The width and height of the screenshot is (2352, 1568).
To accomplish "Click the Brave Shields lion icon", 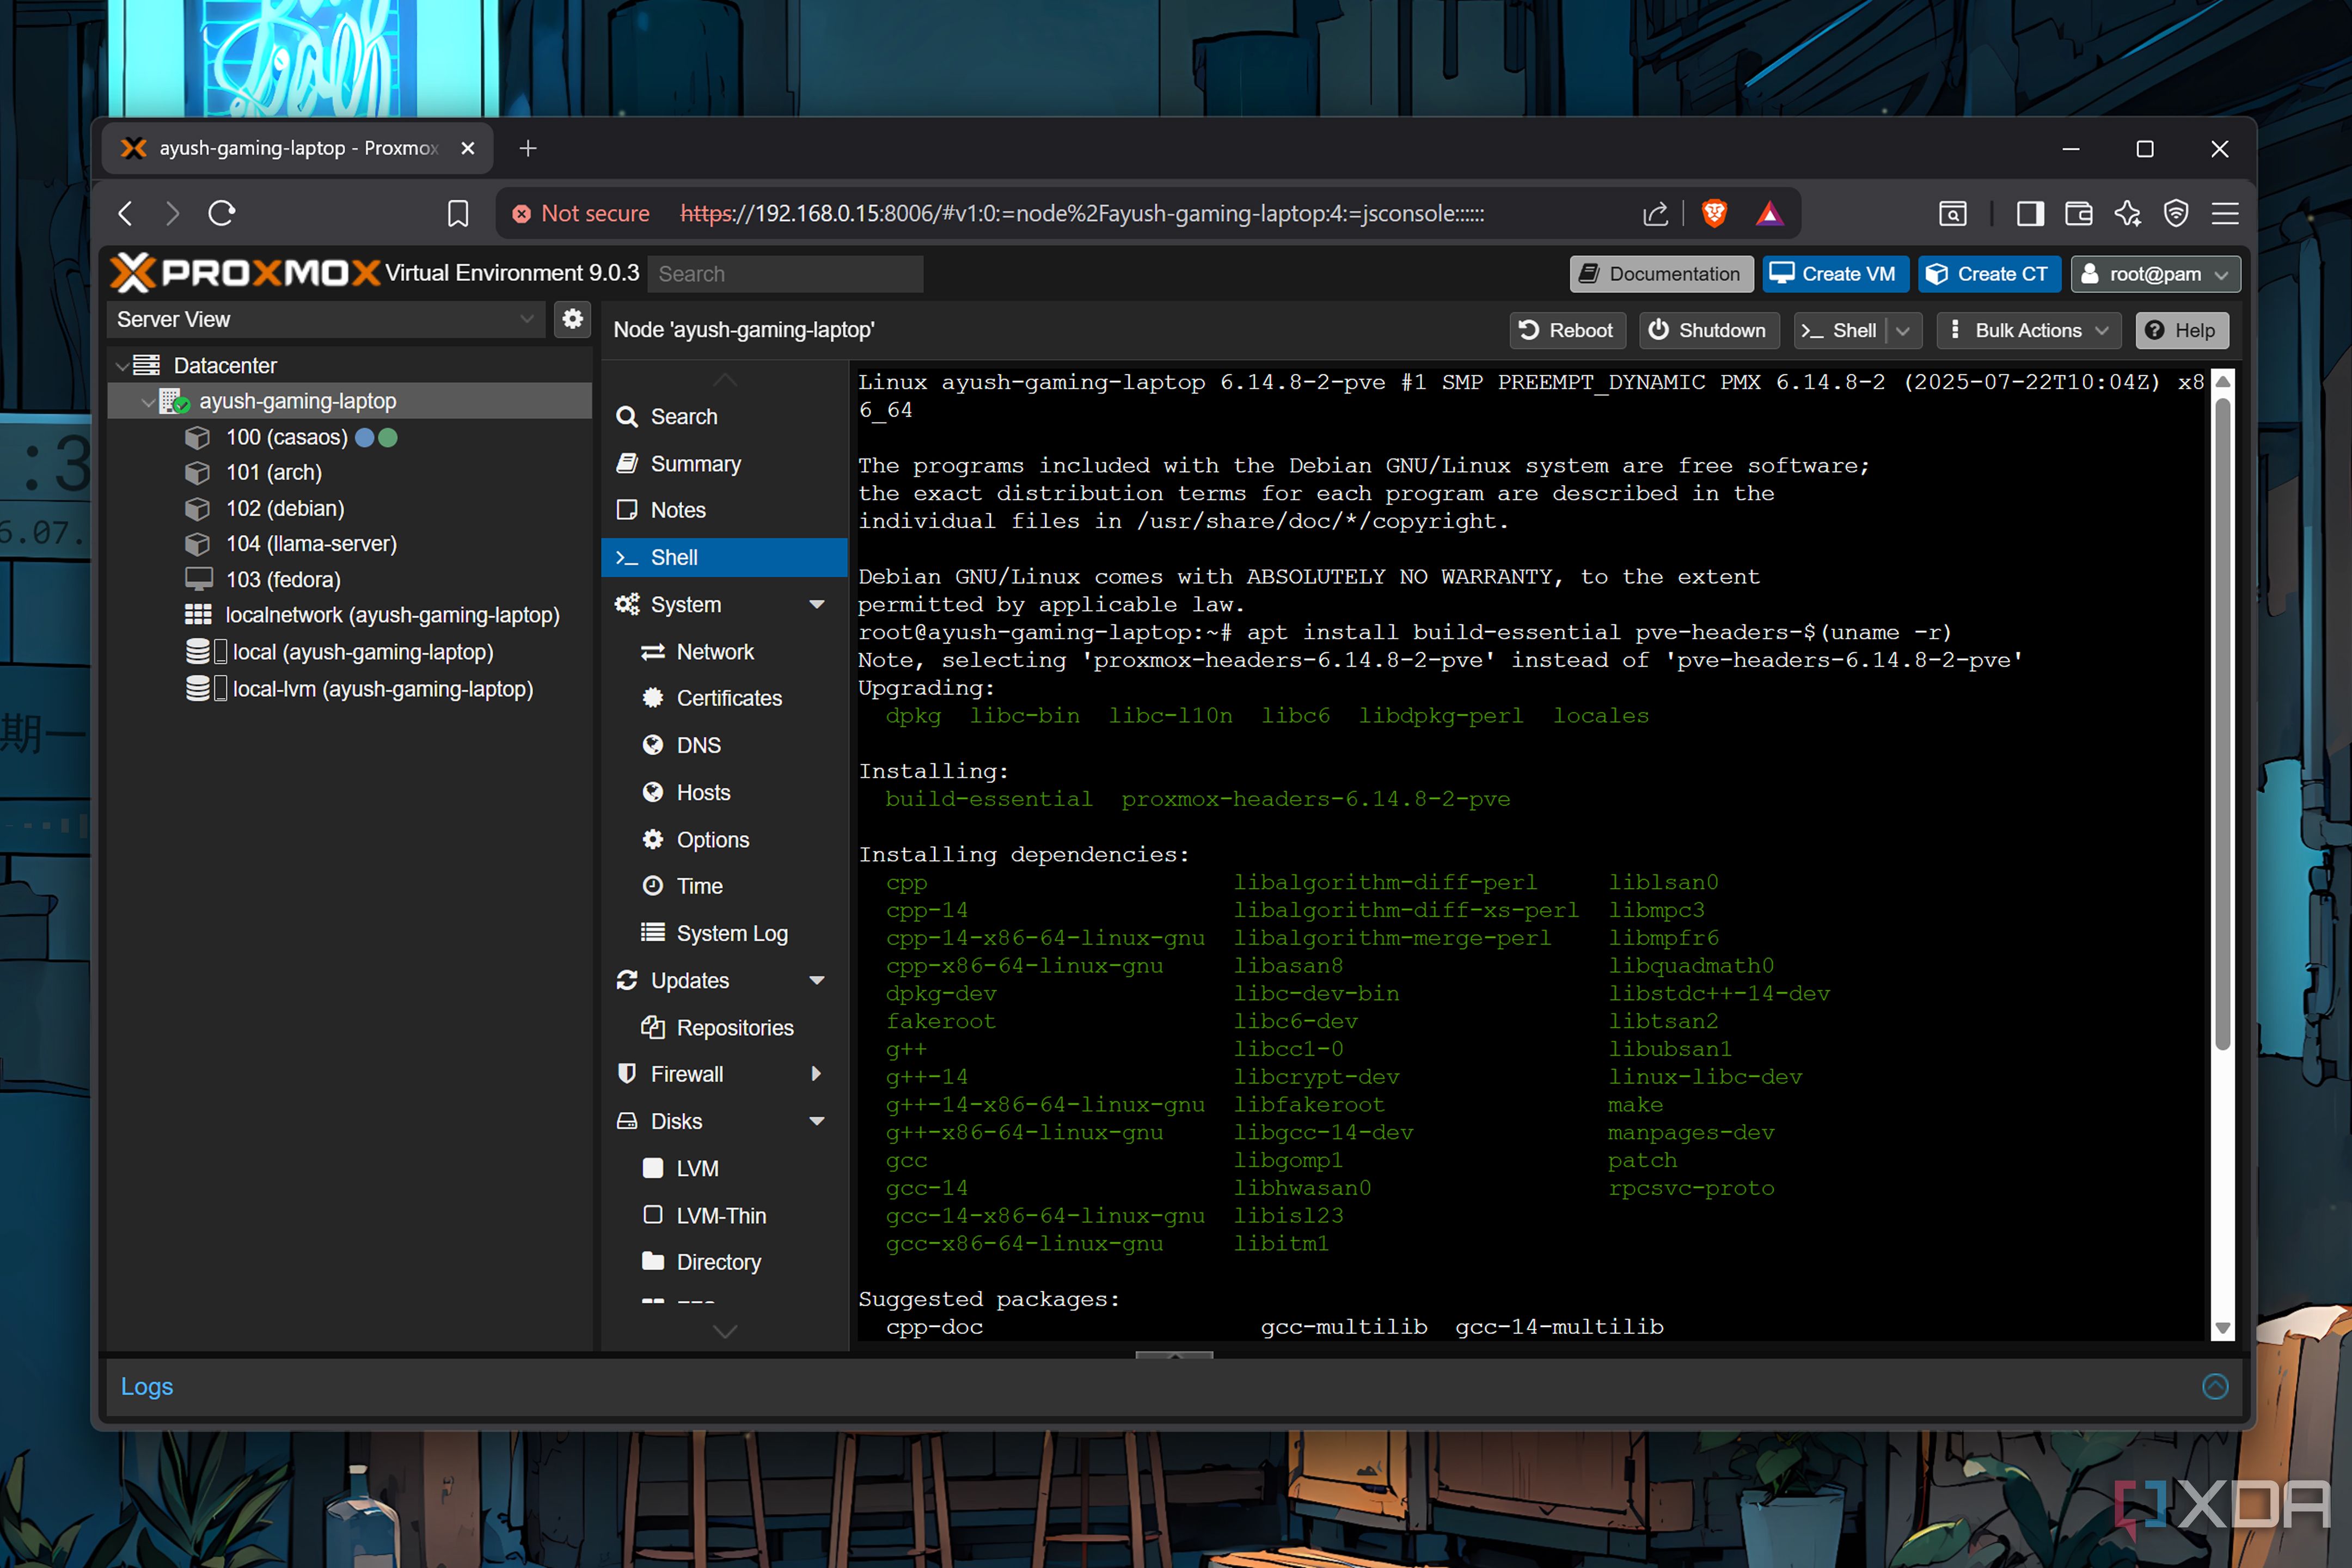I will coord(1714,213).
